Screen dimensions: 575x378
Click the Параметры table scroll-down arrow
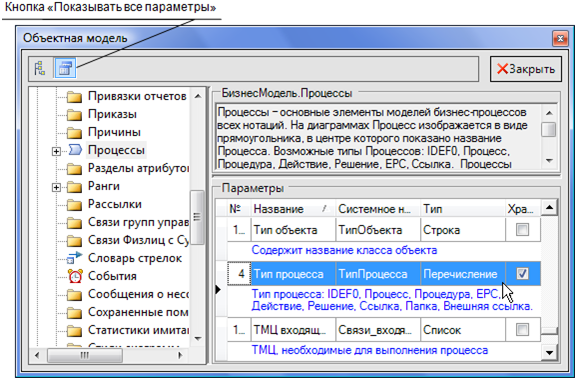click(x=549, y=353)
